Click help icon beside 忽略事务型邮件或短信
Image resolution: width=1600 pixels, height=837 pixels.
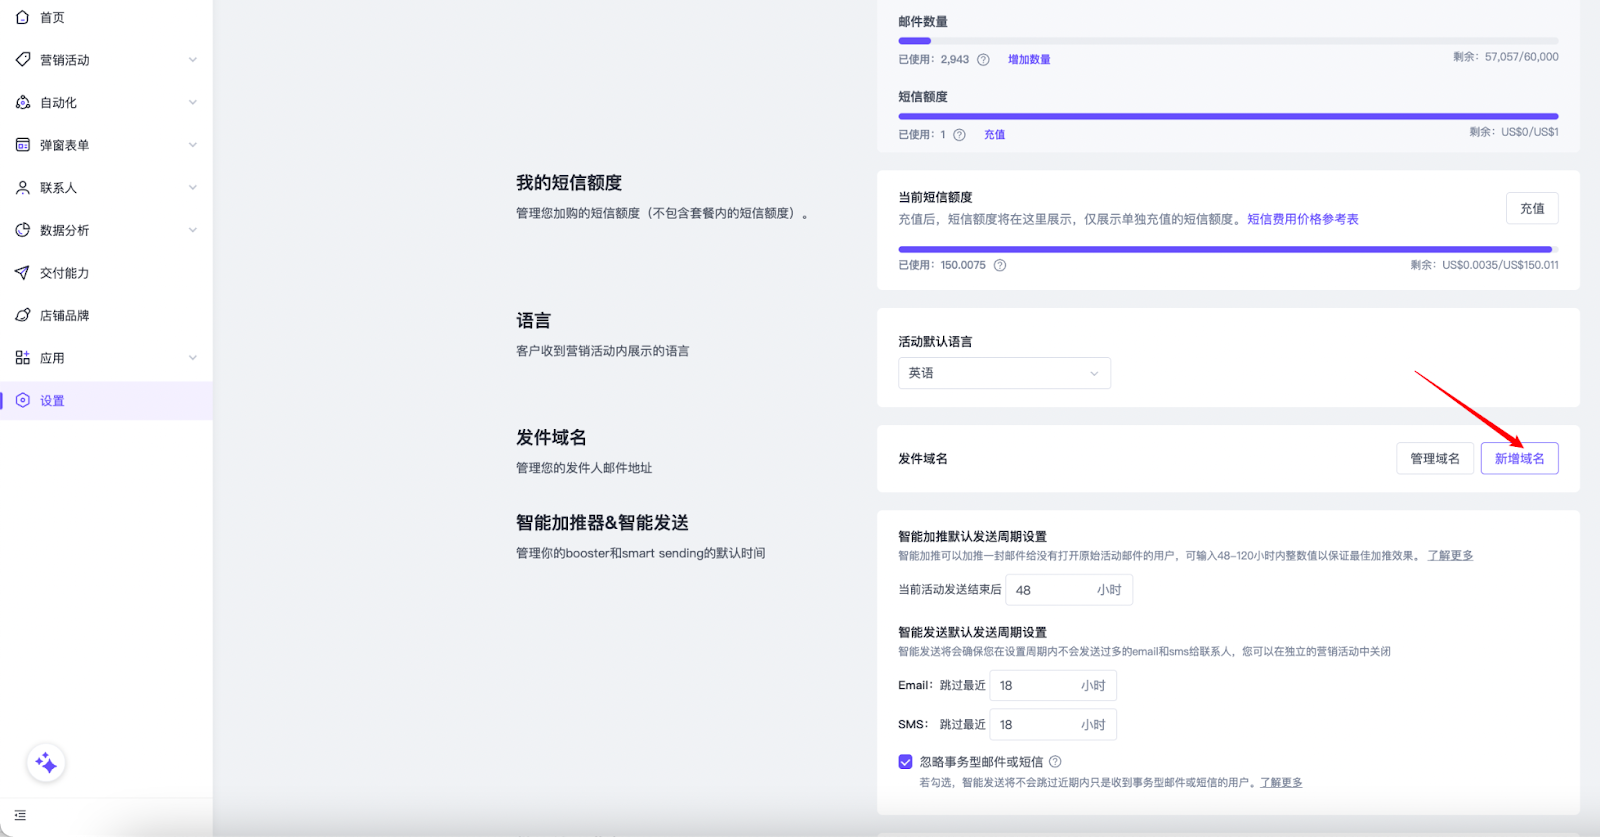point(1055,762)
